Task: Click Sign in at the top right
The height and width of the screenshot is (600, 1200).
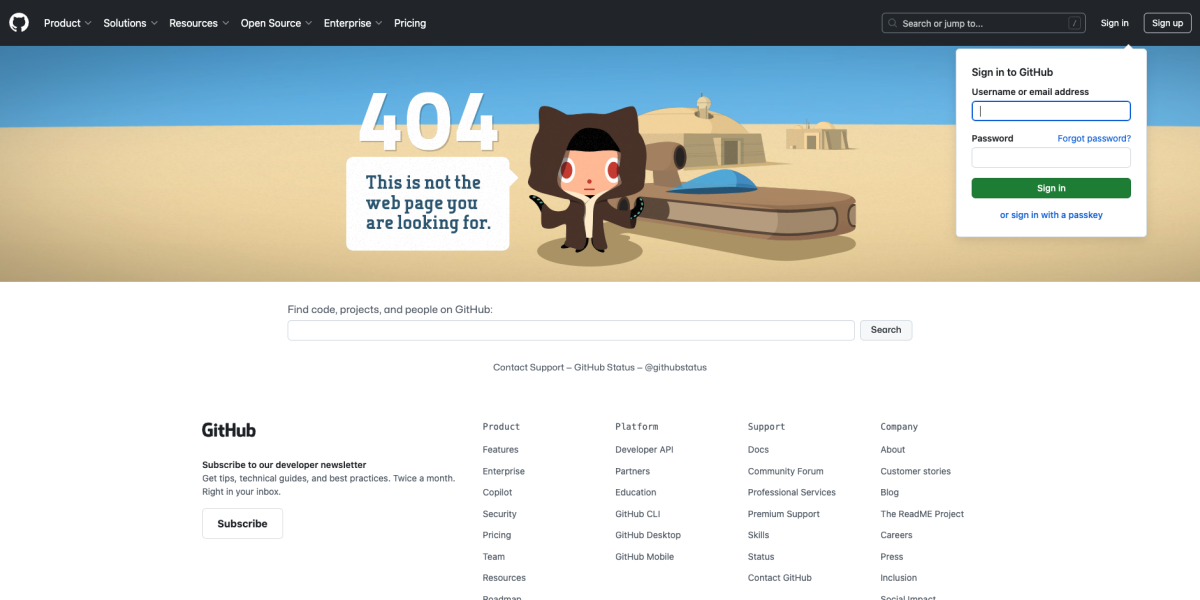Action: [x=1114, y=23]
